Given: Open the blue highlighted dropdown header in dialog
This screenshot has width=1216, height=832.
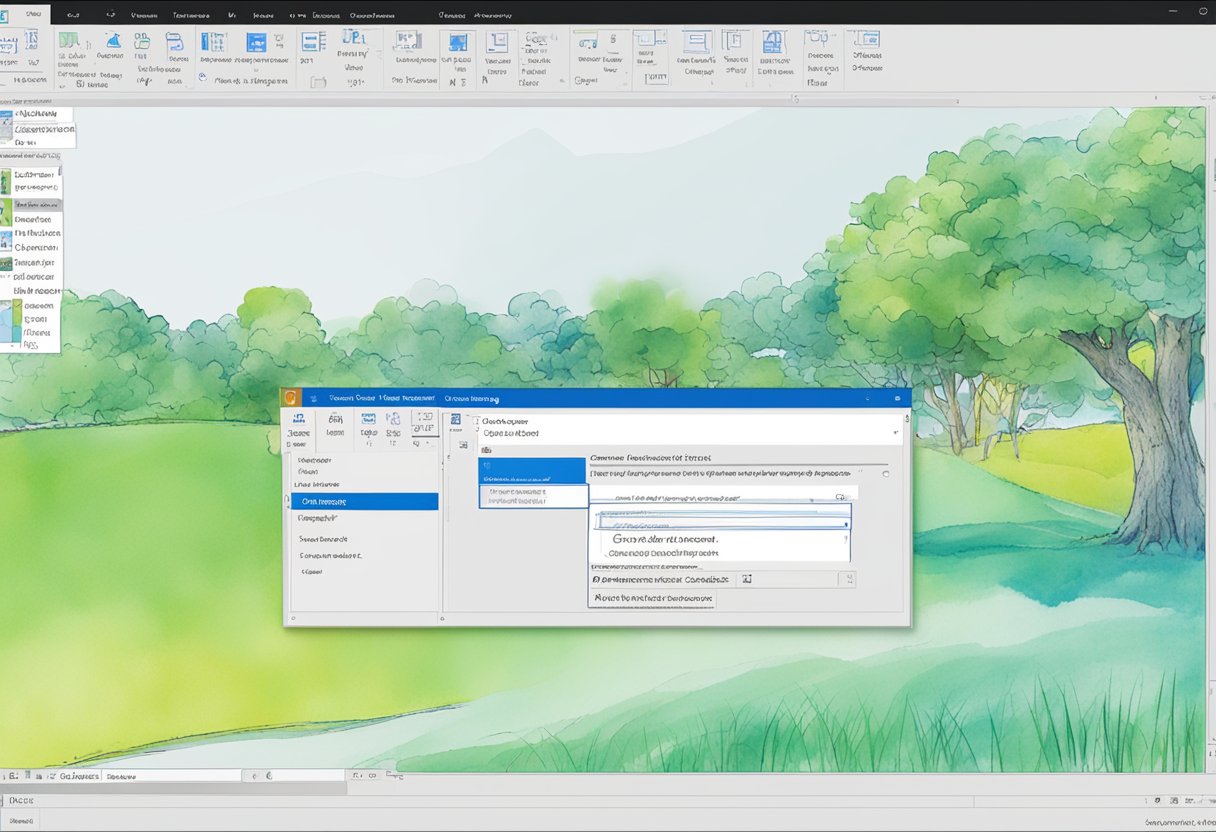Looking at the screenshot, I should point(531,471).
